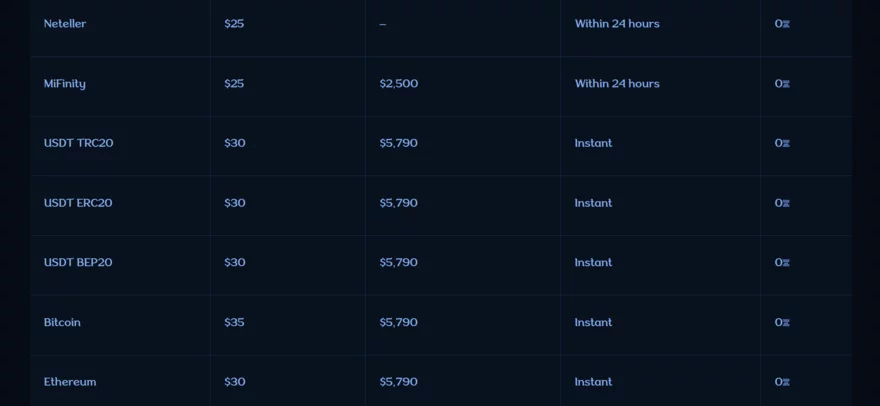
Task: Click Neteller's $25 minimum amount
Action: click(x=234, y=24)
